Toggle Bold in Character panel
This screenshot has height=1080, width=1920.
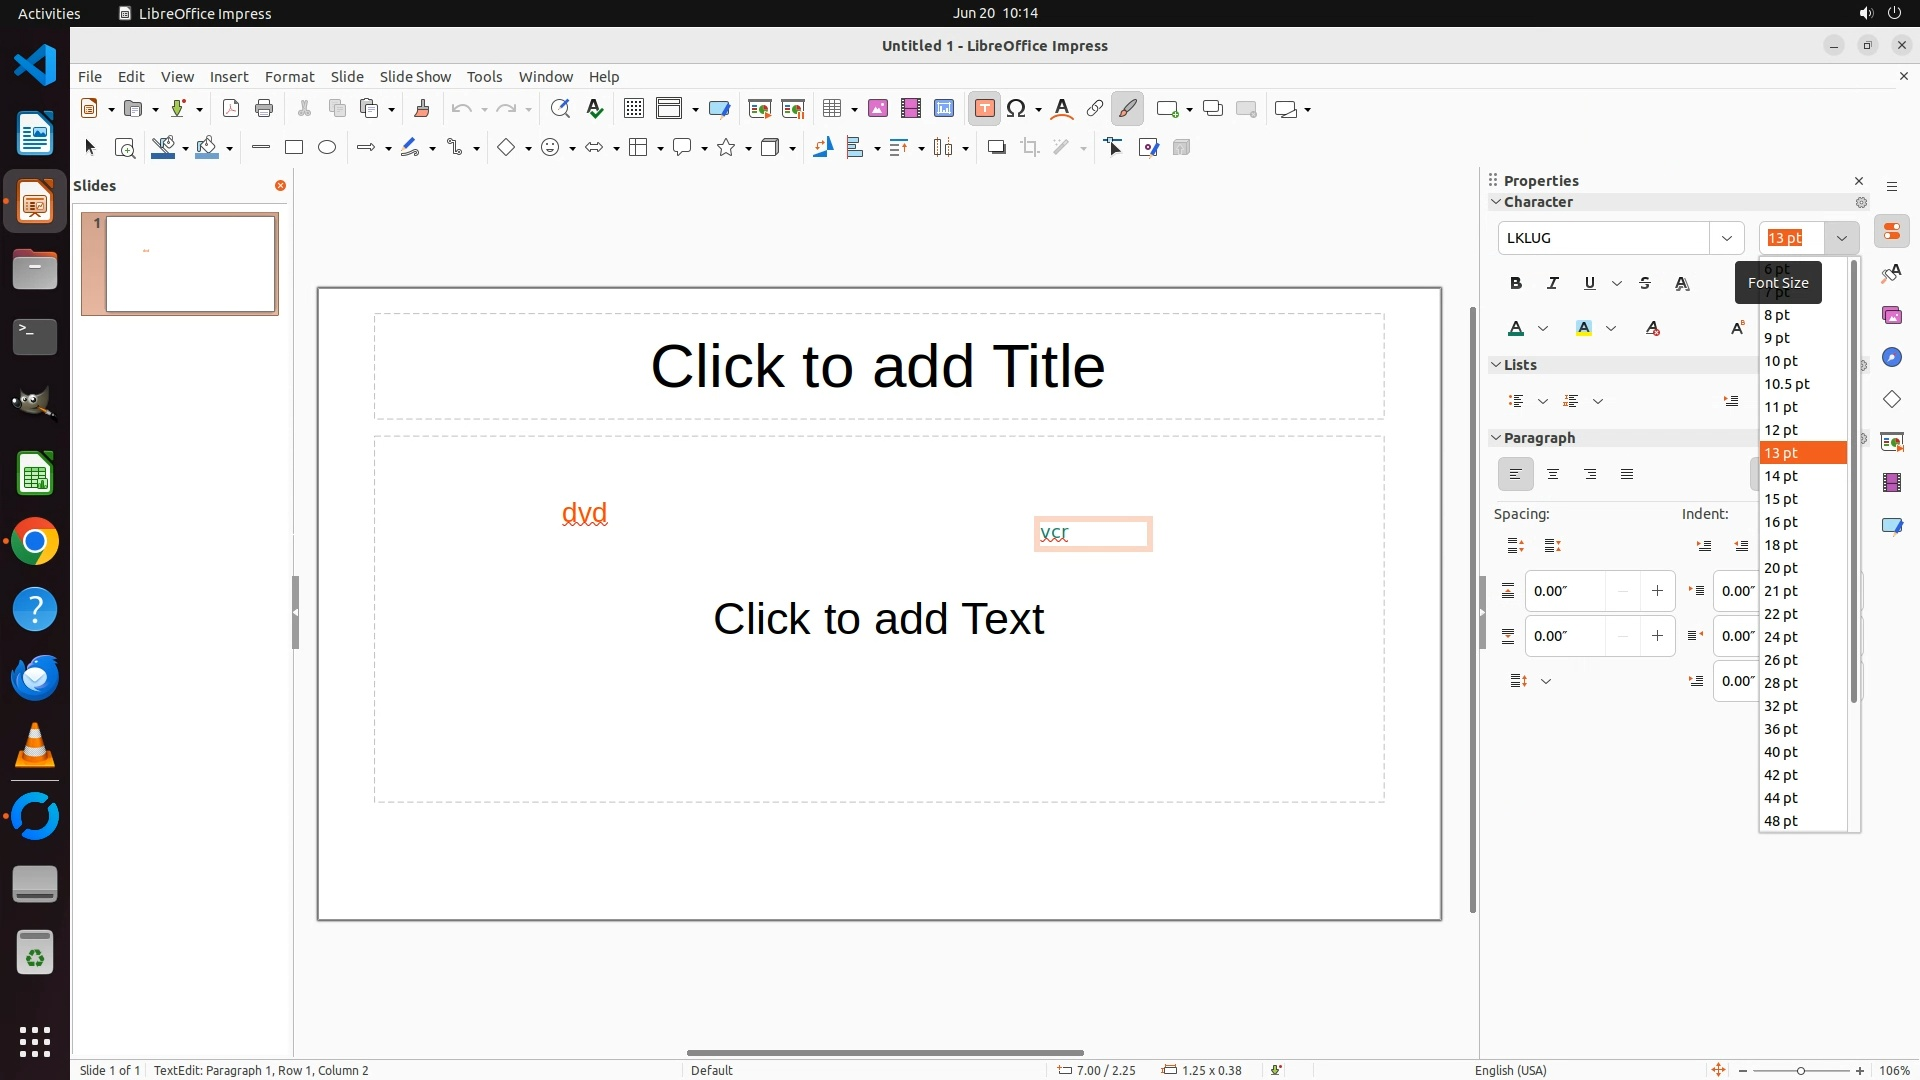[x=1515, y=284]
